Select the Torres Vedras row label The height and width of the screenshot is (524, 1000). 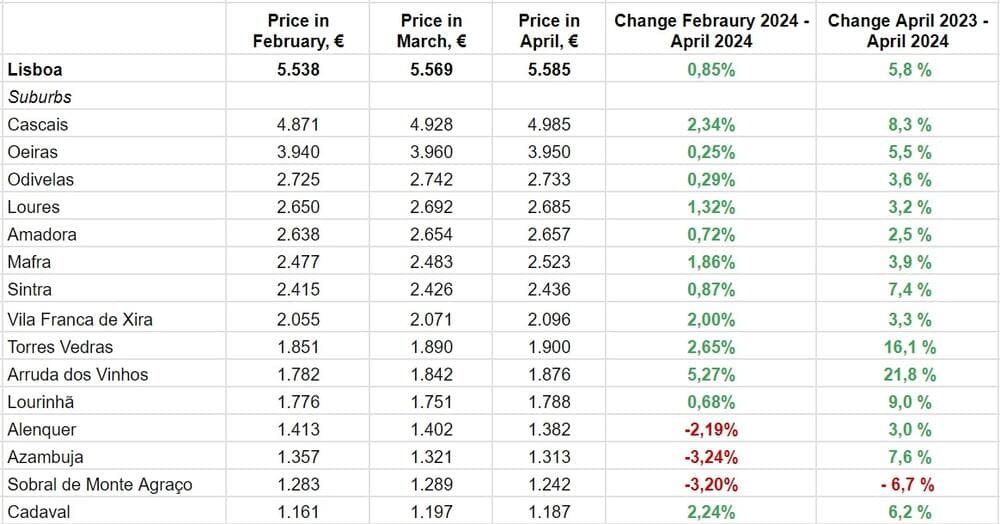pos(60,347)
